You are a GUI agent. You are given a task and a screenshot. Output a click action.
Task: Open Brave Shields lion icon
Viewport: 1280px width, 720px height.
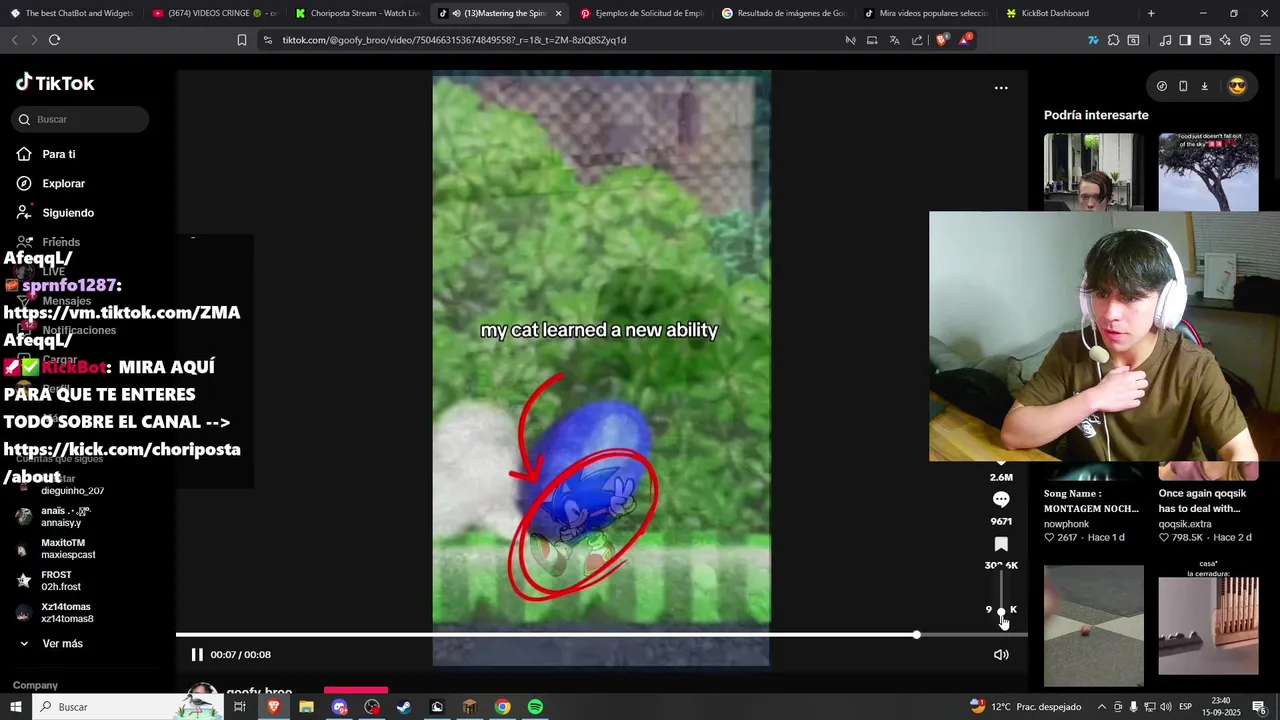(941, 40)
